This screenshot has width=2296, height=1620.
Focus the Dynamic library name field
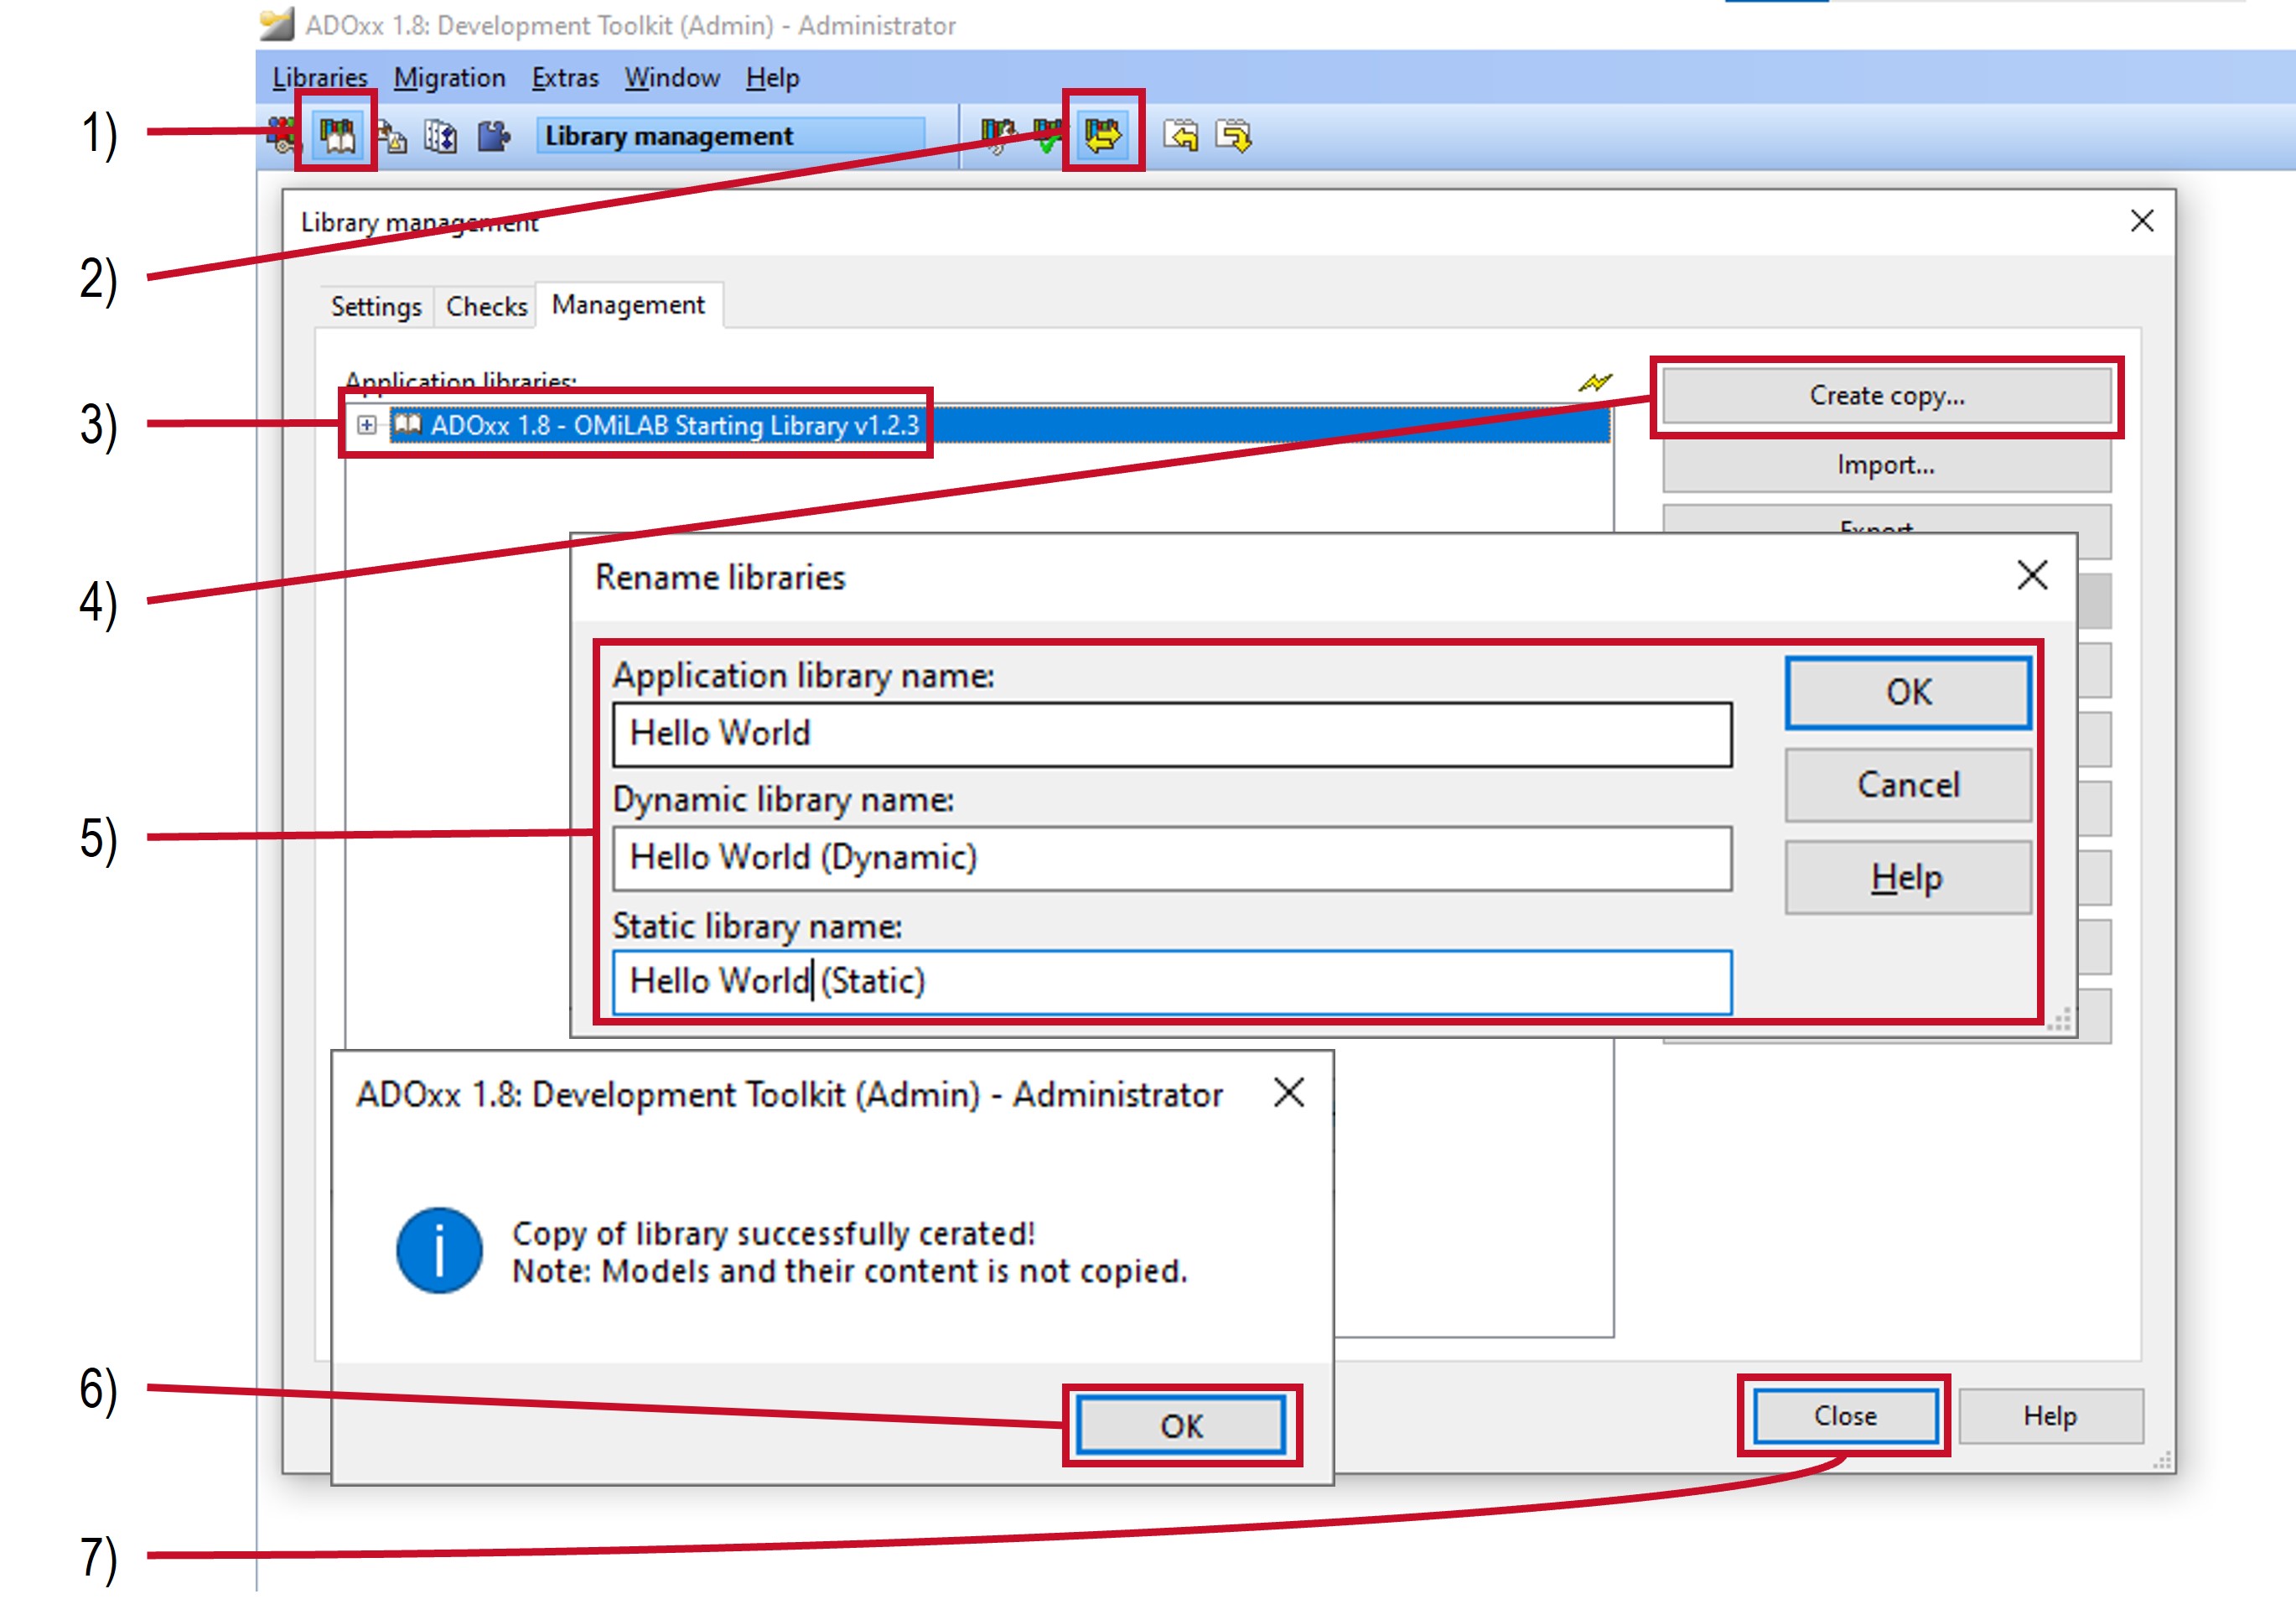[x=1172, y=858]
